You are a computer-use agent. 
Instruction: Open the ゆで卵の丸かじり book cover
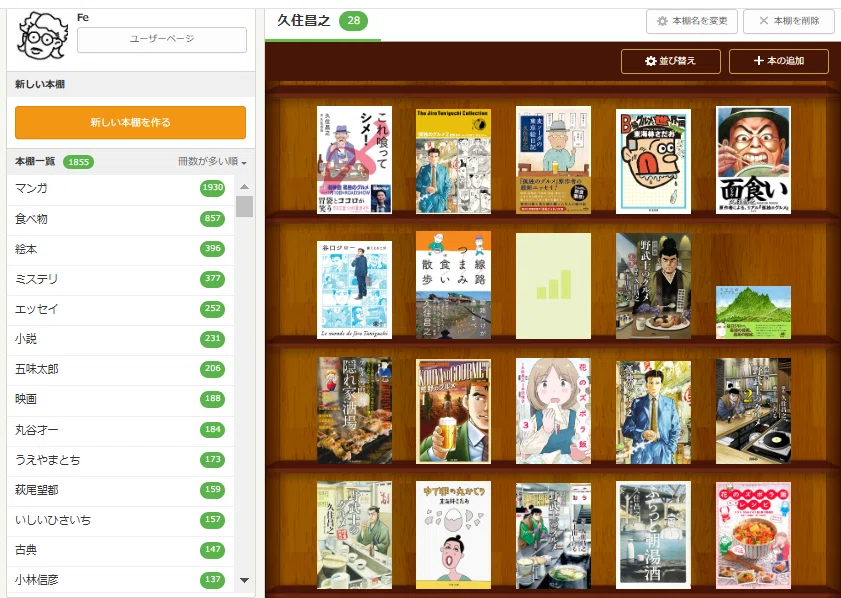click(x=453, y=535)
